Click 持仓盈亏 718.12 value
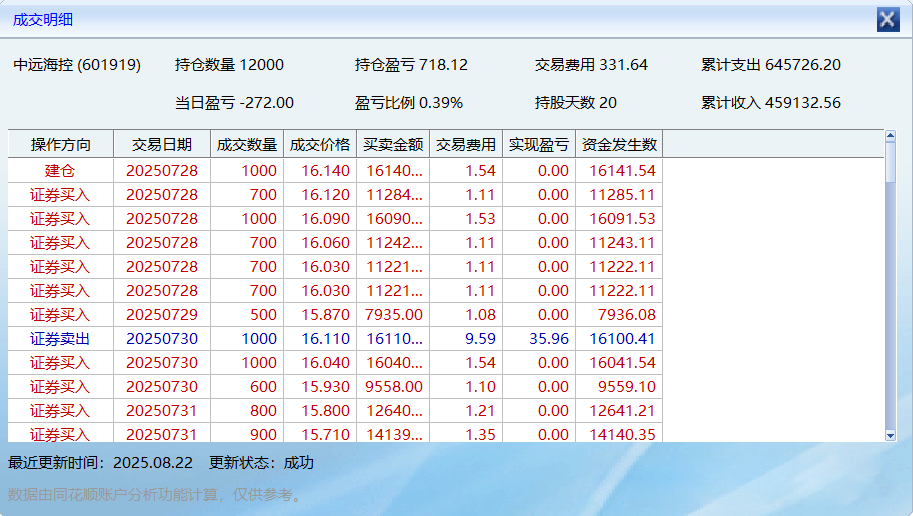 pos(411,65)
